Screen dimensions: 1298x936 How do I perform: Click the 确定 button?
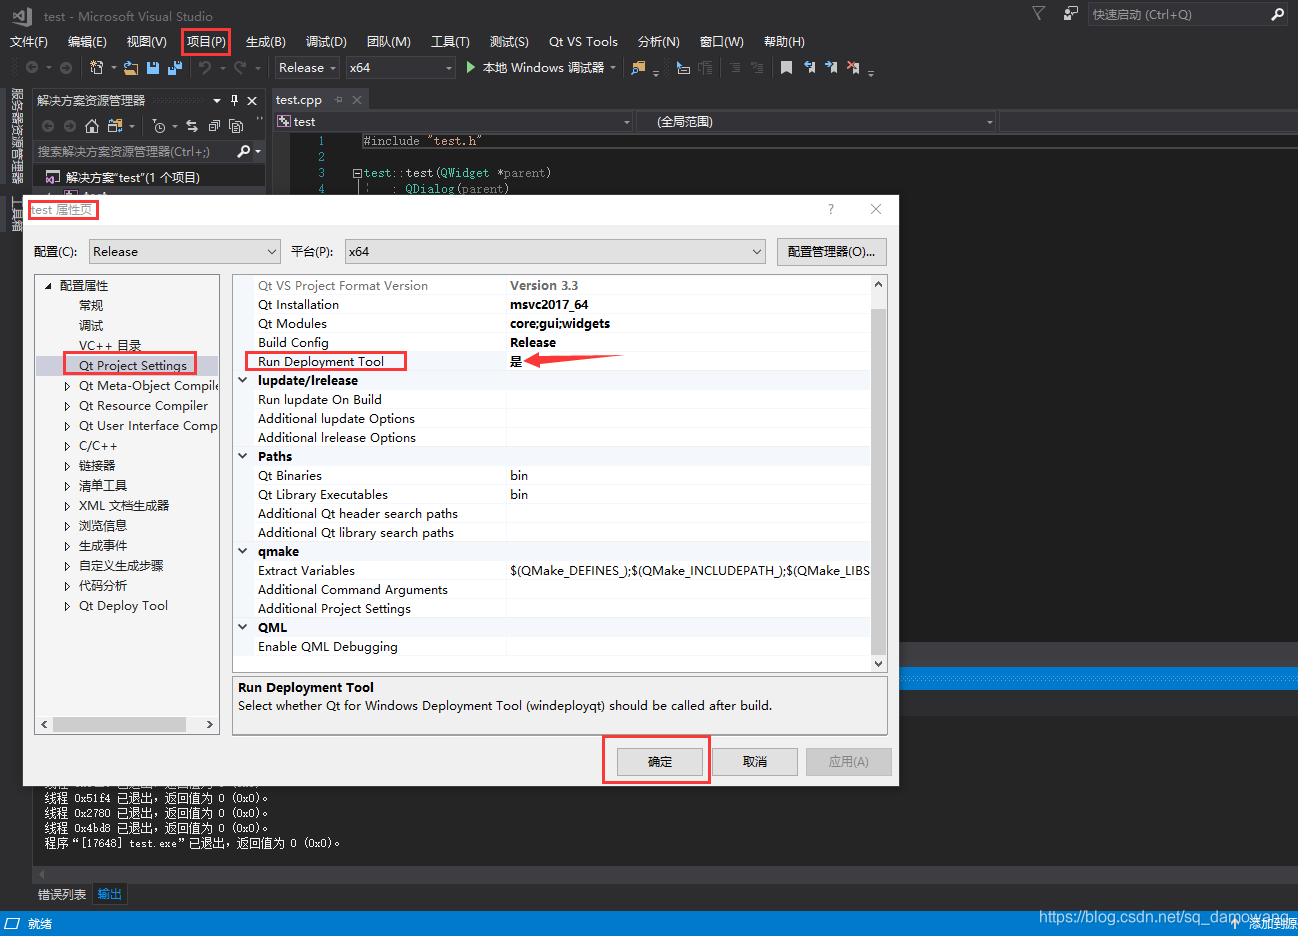pyautogui.click(x=660, y=761)
